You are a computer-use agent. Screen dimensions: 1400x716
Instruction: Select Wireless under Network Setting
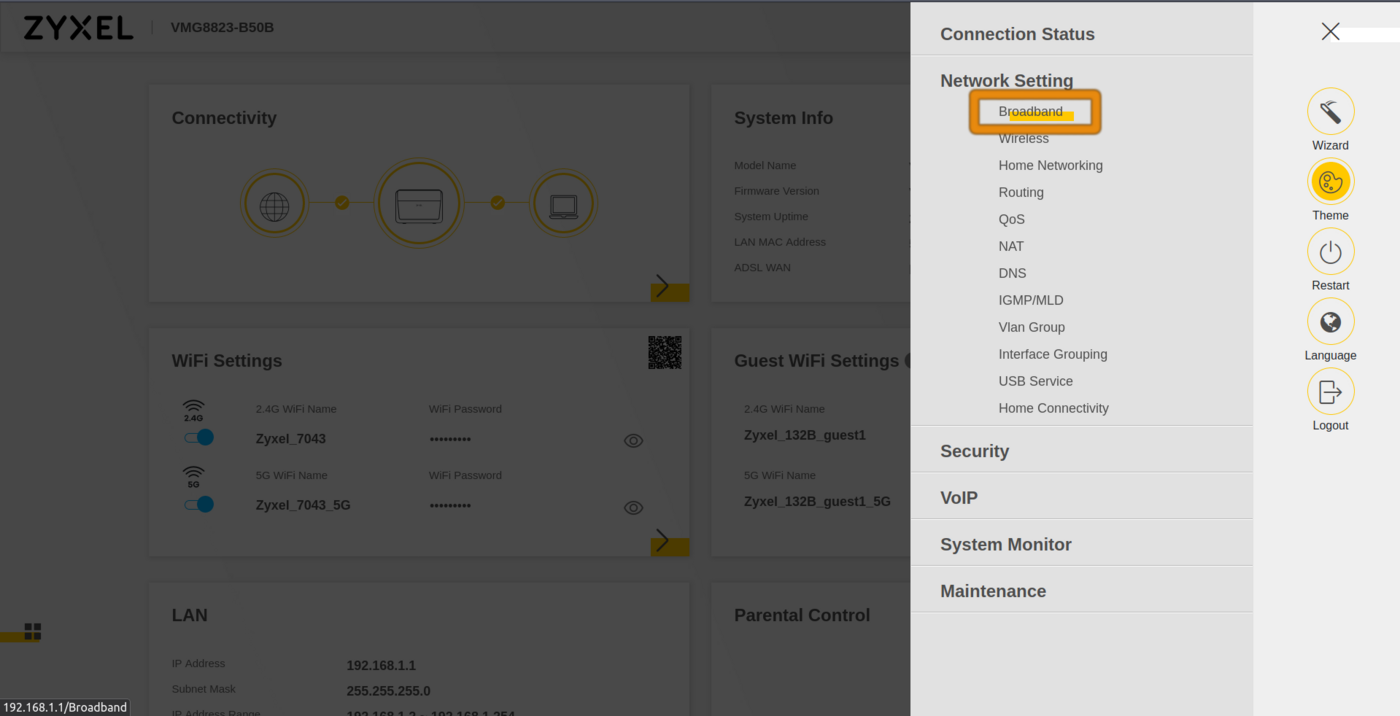point(1023,139)
